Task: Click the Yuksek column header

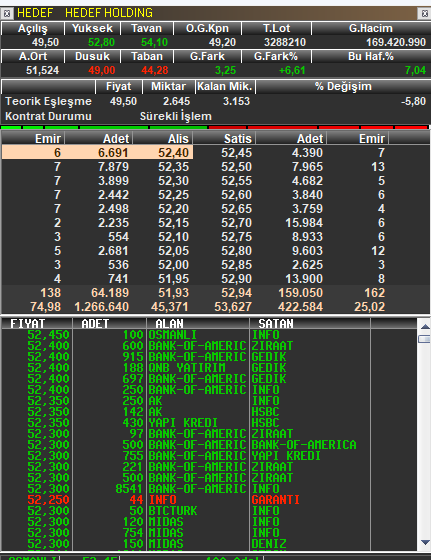Action: [92, 28]
